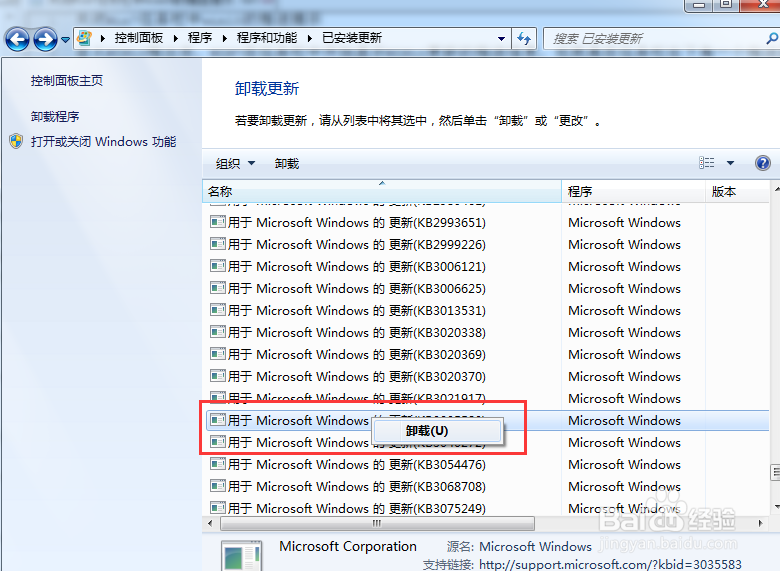
Task: Click the update thumbnail in details pane
Action: click(242, 557)
